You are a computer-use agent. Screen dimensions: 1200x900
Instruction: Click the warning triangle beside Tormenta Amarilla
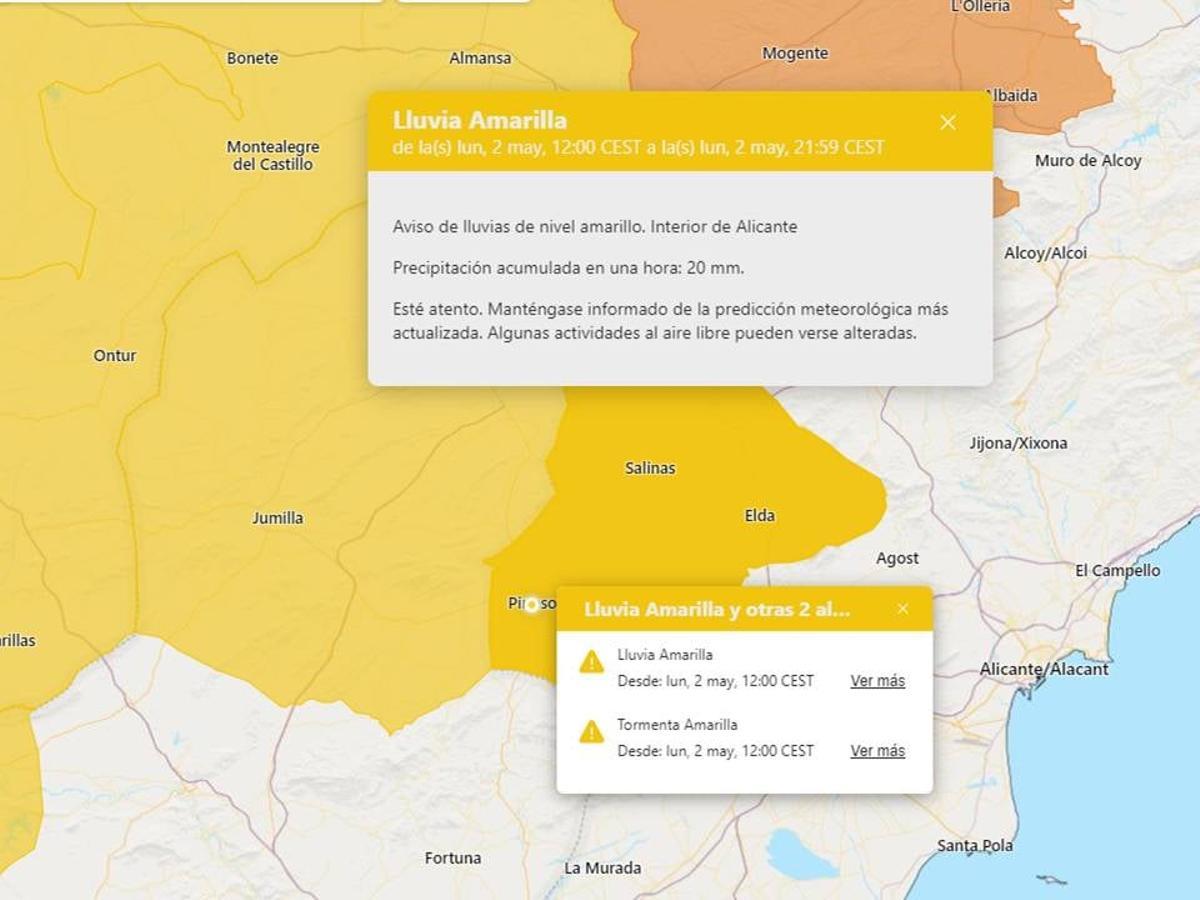[x=591, y=732]
